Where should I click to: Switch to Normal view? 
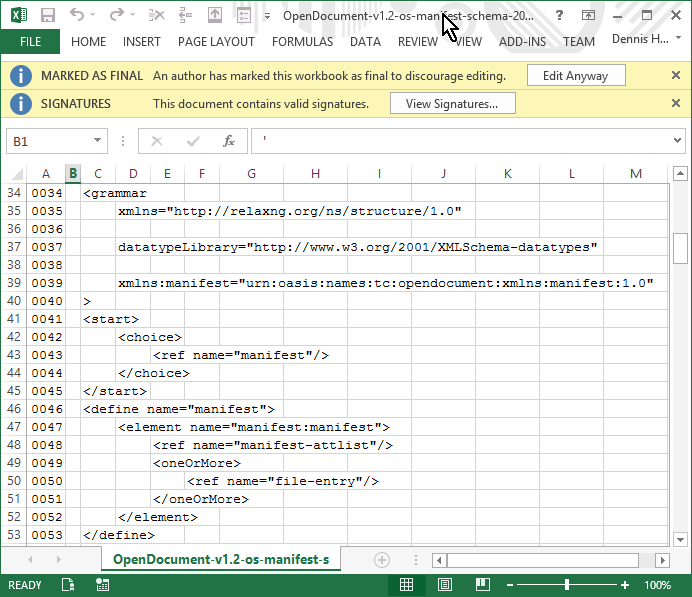pyautogui.click(x=407, y=585)
